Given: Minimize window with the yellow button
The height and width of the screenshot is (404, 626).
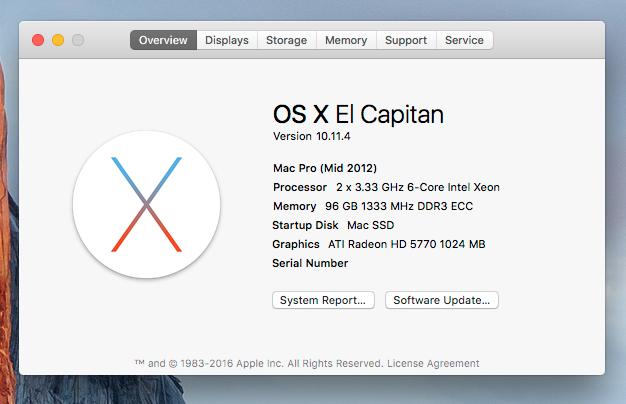Looking at the screenshot, I should pos(58,40).
